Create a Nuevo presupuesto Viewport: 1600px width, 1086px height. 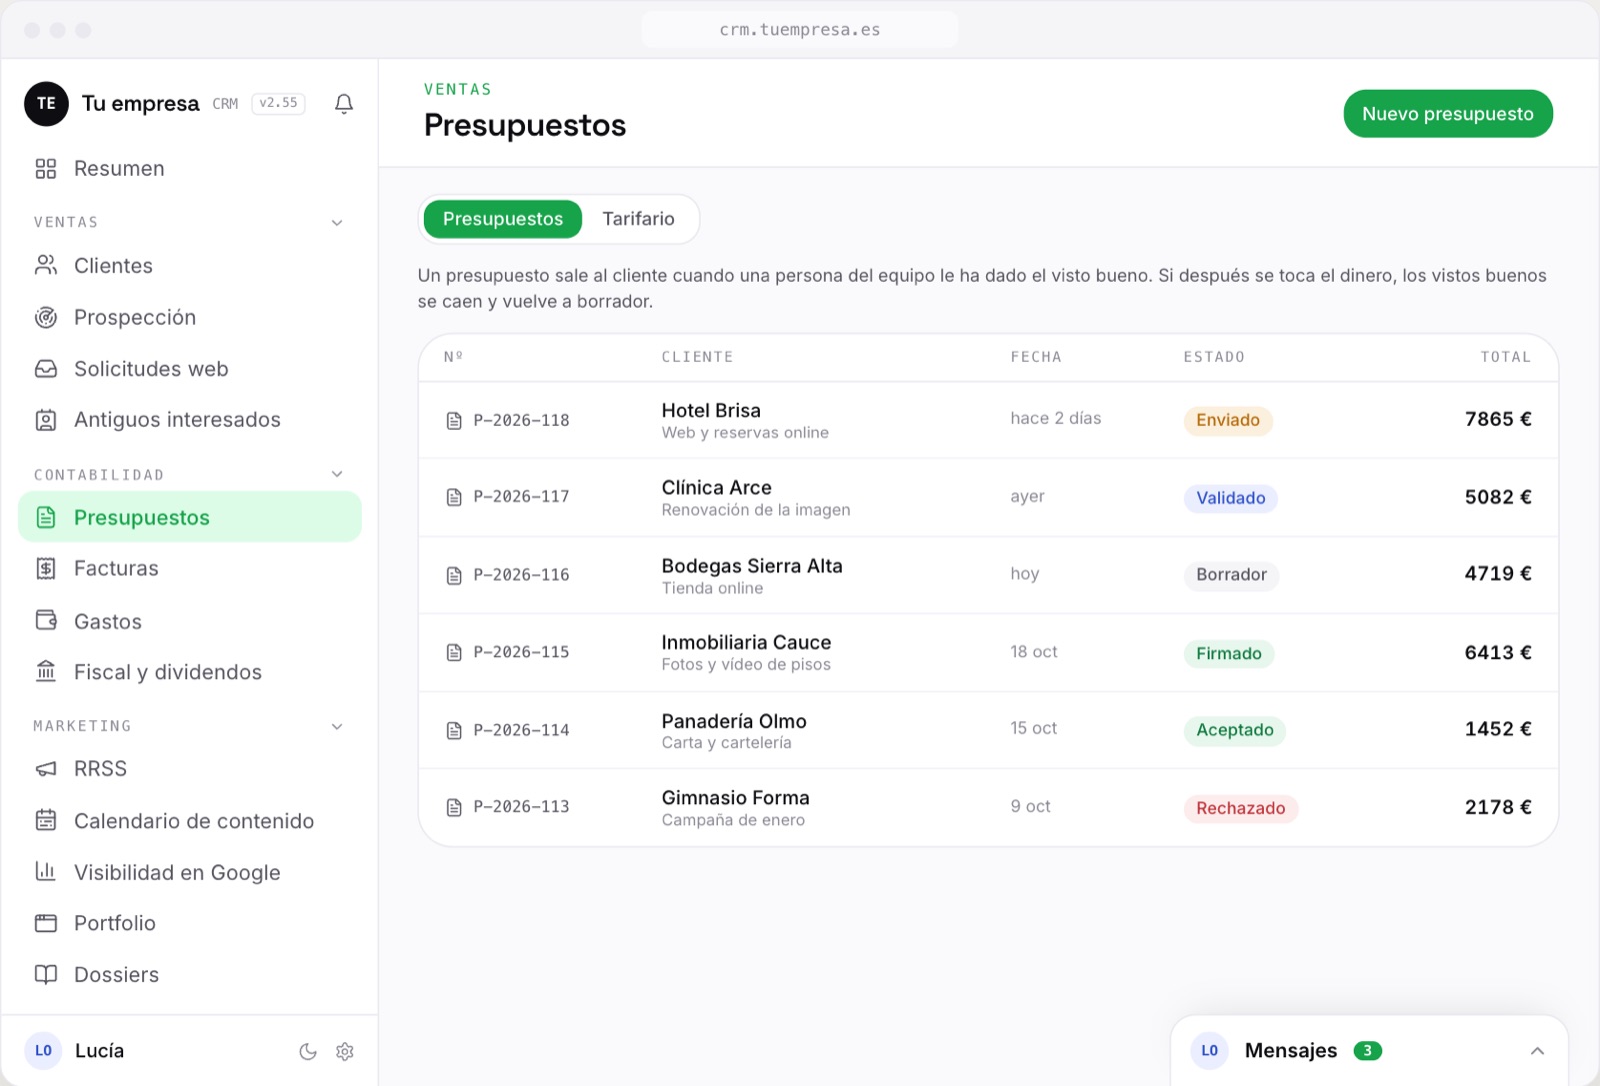coord(1447,114)
